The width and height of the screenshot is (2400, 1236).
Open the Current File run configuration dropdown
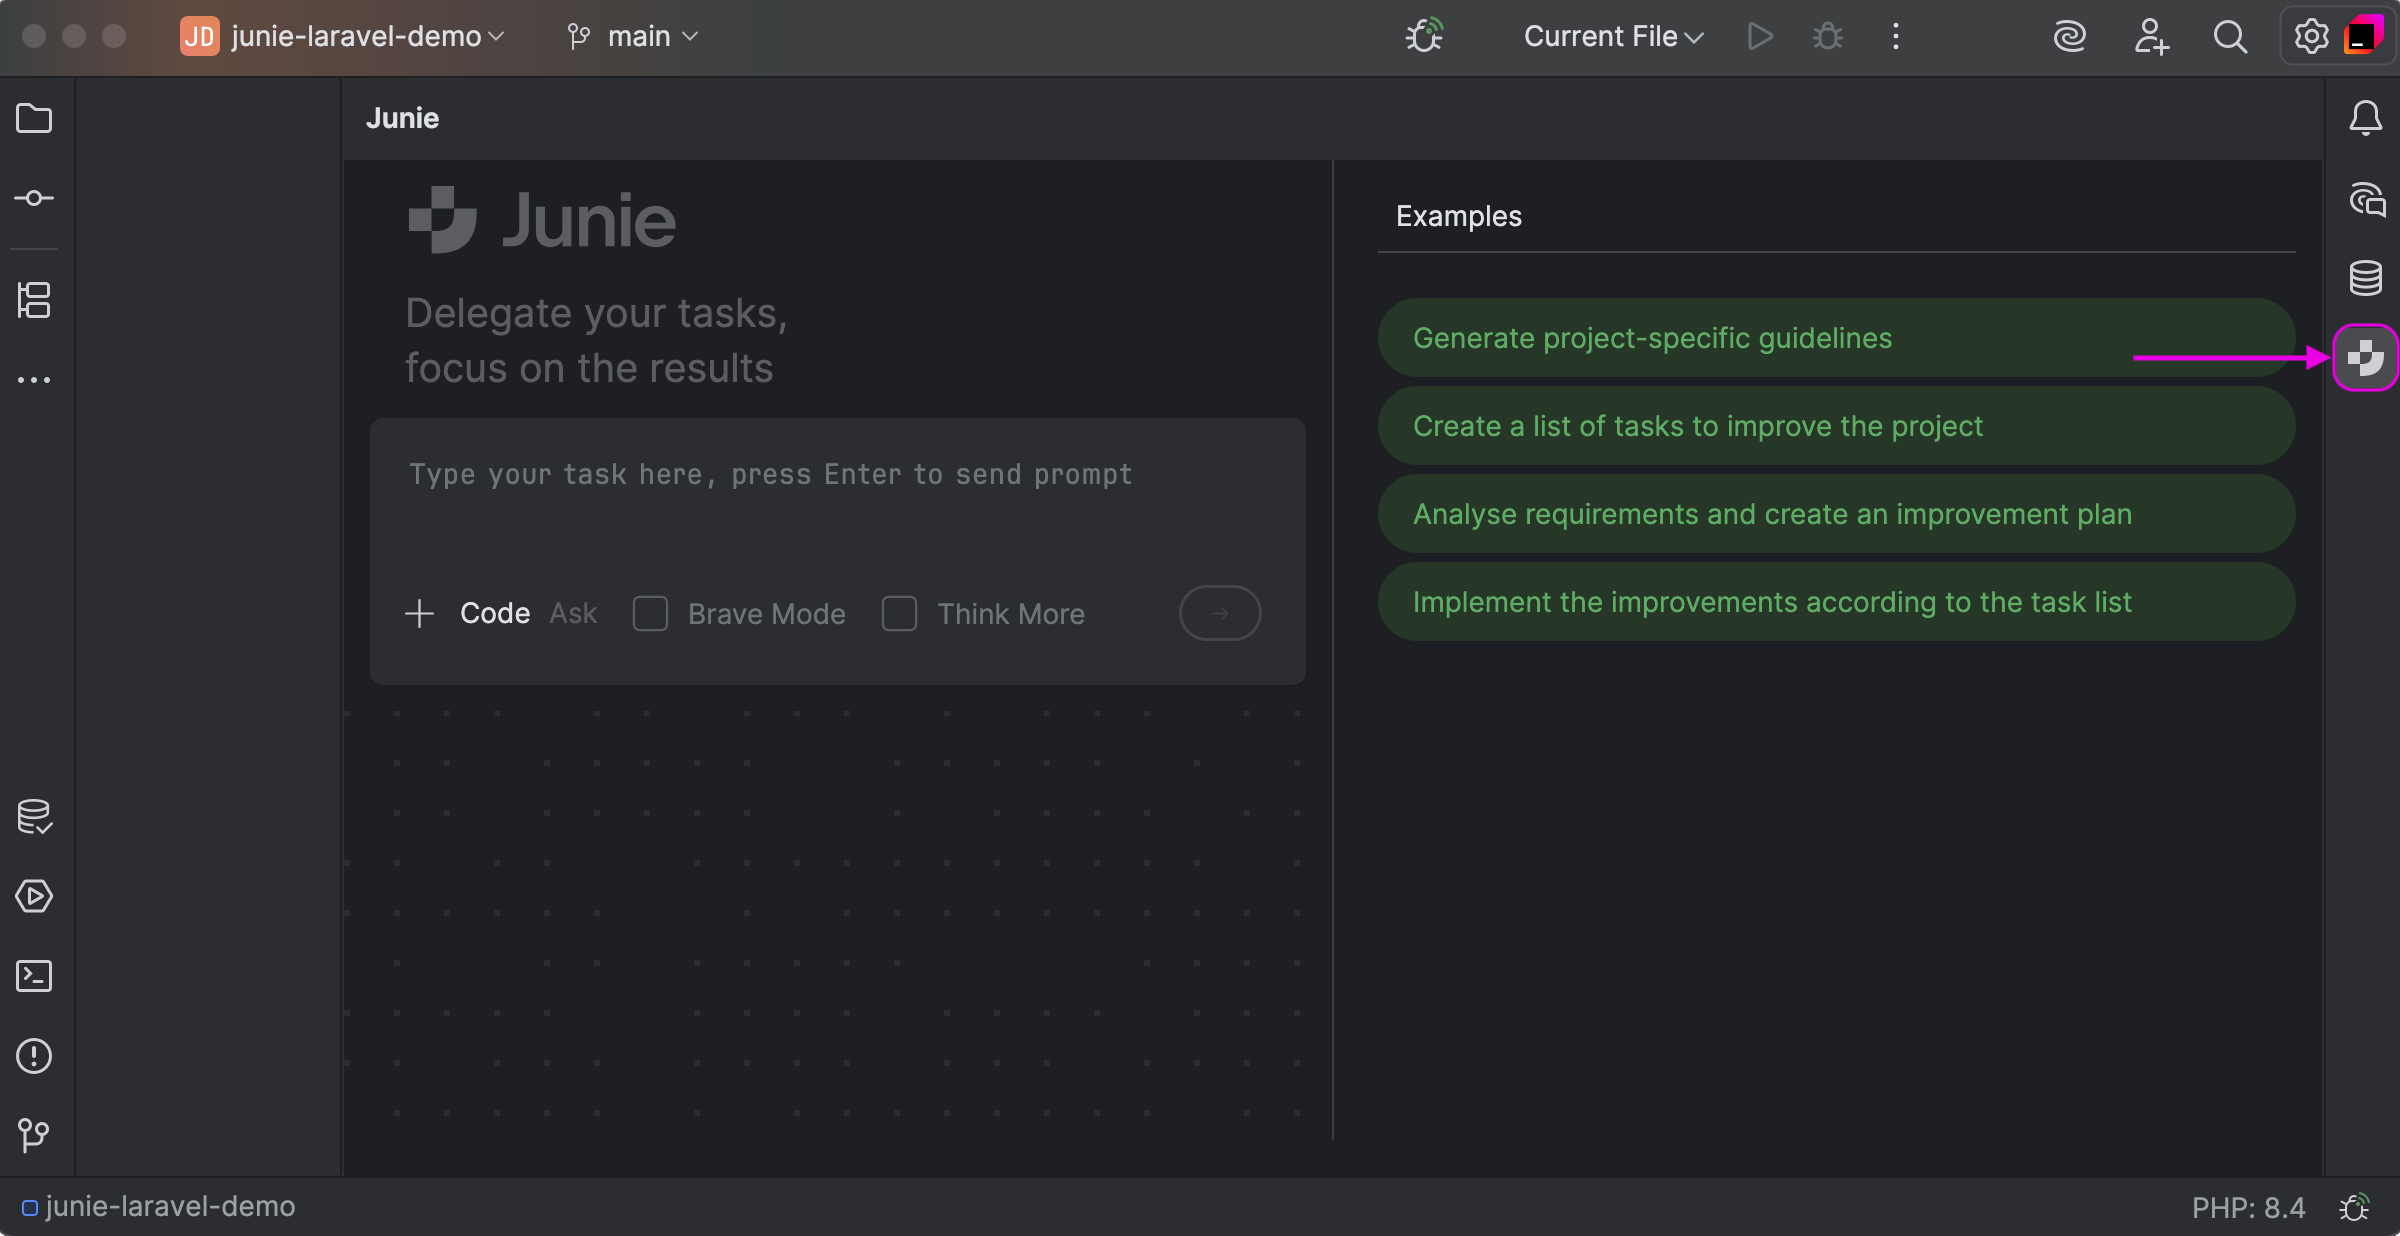(x=1613, y=36)
